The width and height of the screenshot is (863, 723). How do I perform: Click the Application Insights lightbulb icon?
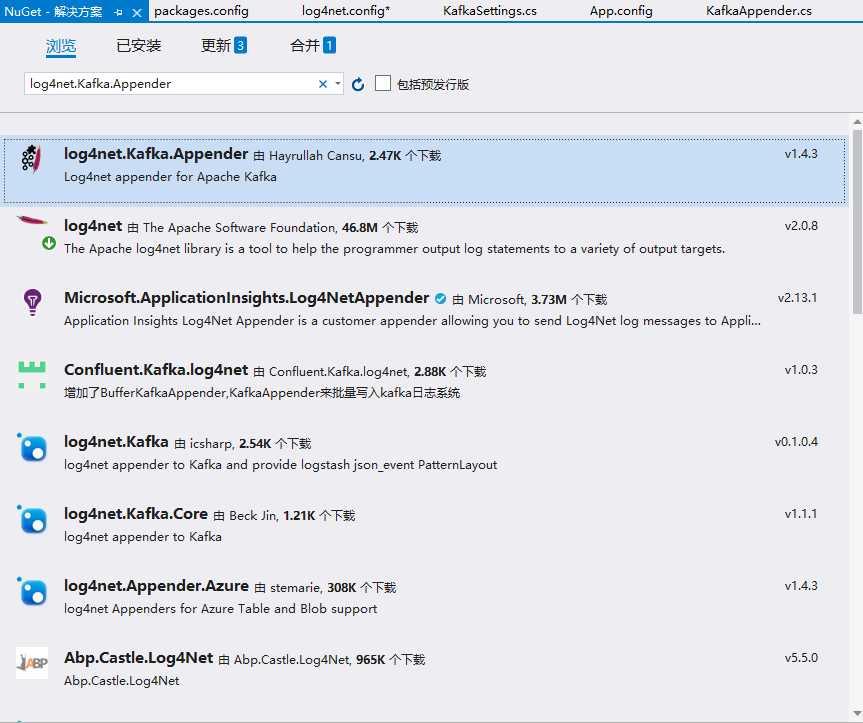point(32,303)
